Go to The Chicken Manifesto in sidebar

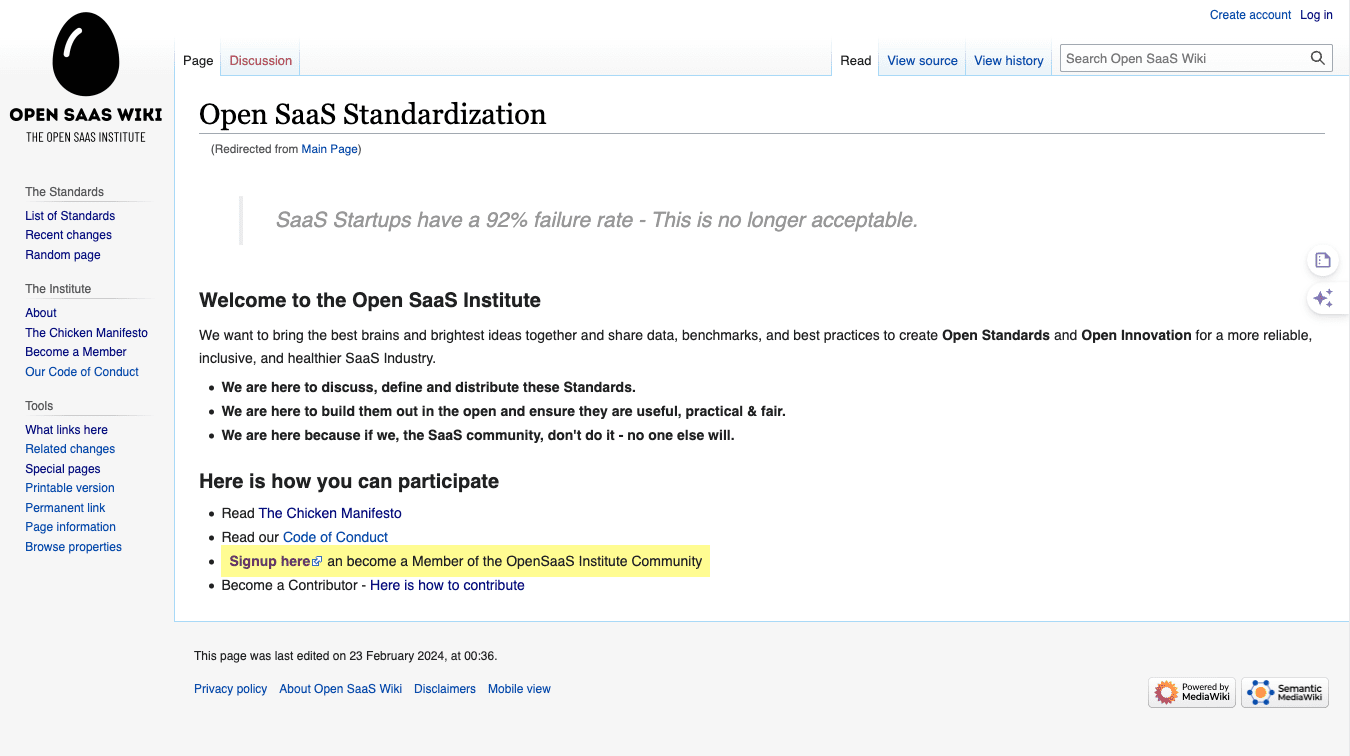[x=86, y=333]
